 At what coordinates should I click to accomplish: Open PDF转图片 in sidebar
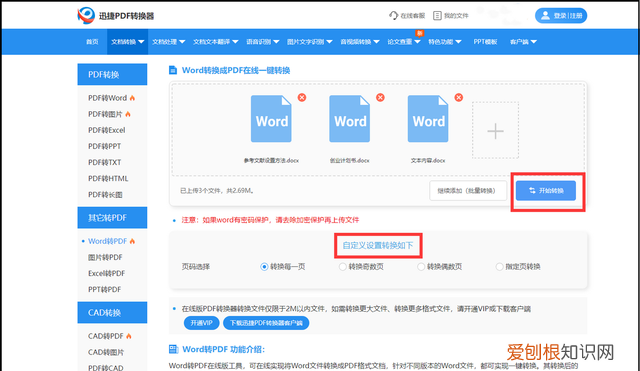pyautogui.click(x=105, y=114)
